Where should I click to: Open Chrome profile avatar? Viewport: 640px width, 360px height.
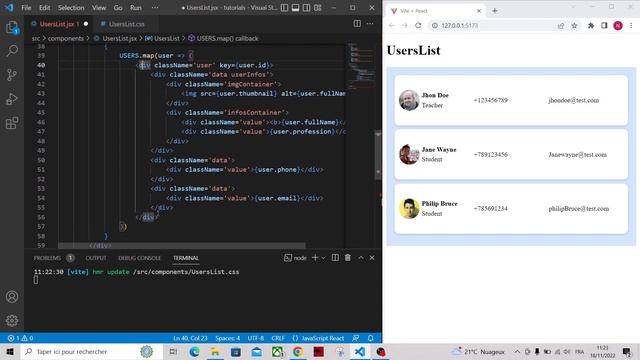(x=618, y=25)
